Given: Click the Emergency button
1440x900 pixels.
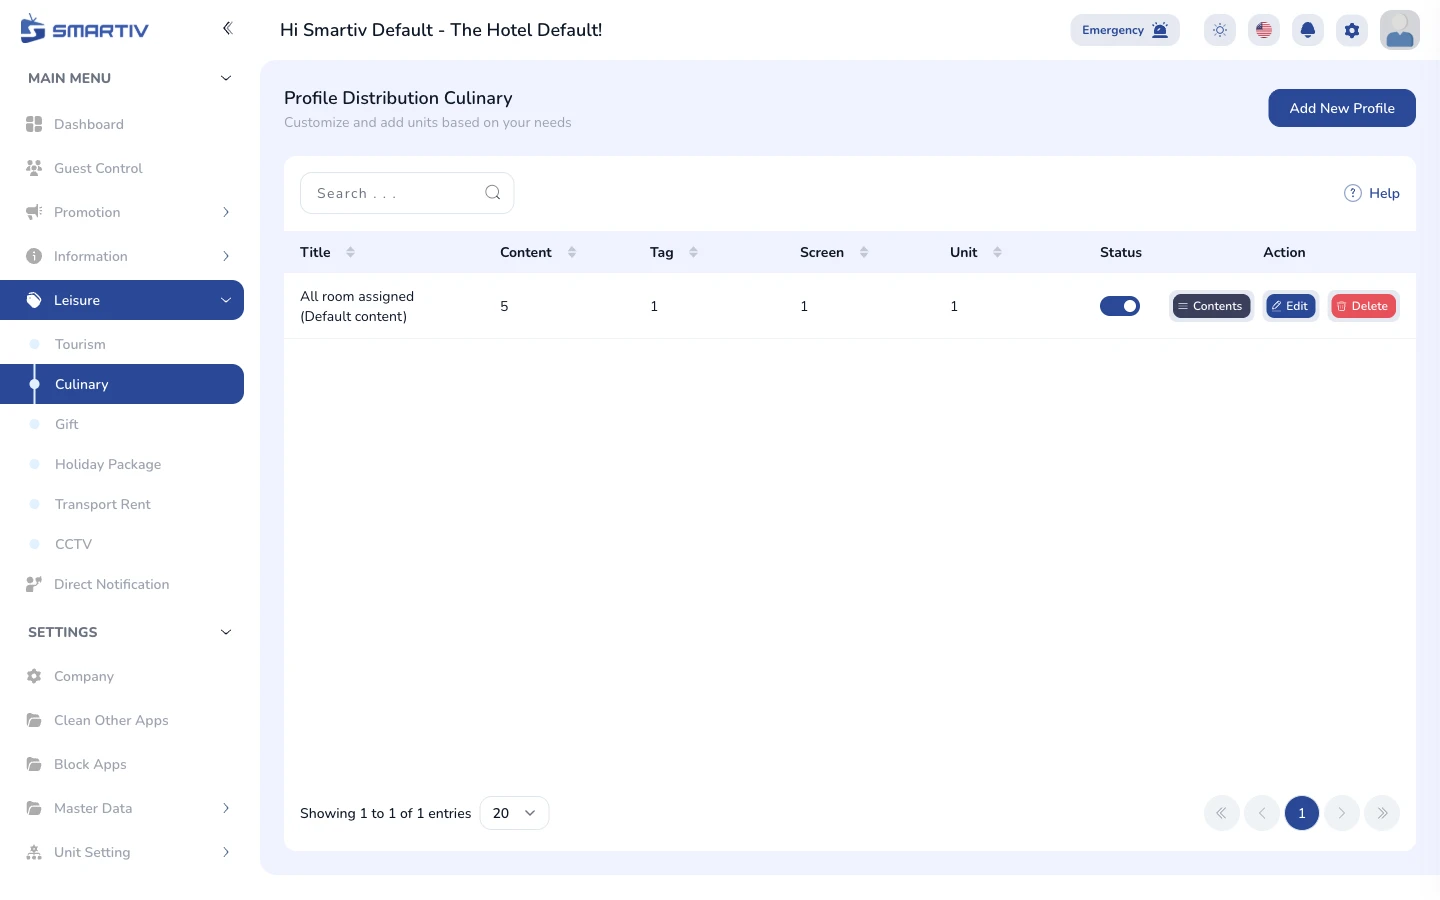Looking at the screenshot, I should click(1125, 30).
